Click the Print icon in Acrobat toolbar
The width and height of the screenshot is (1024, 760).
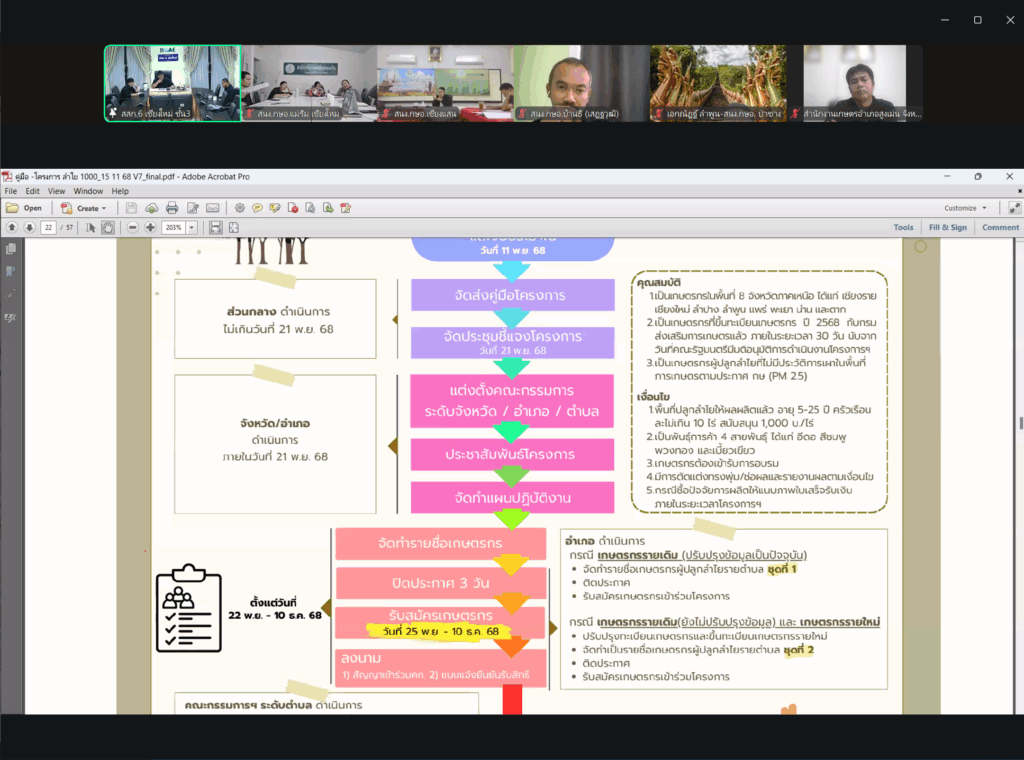click(x=171, y=208)
